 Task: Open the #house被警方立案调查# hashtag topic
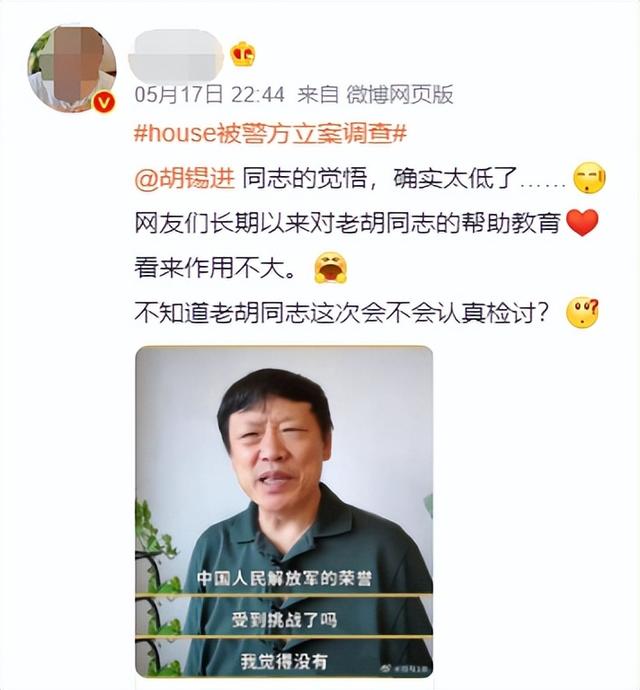click(x=270, y=132)
